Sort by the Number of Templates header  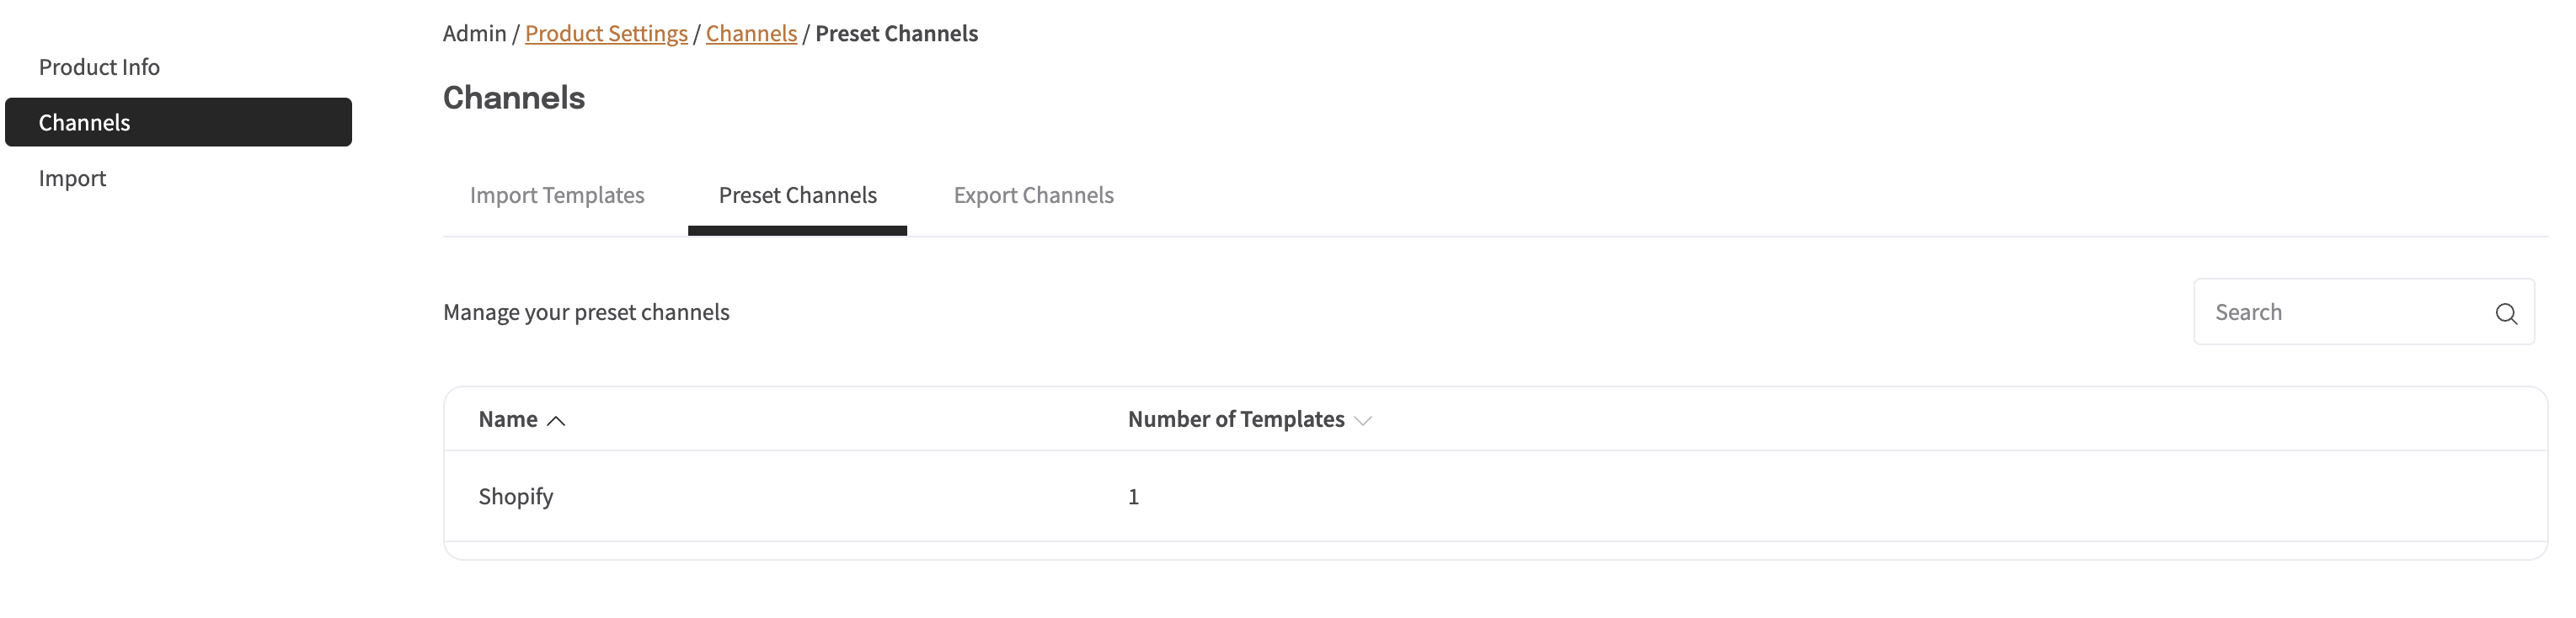pos(1236,419)
